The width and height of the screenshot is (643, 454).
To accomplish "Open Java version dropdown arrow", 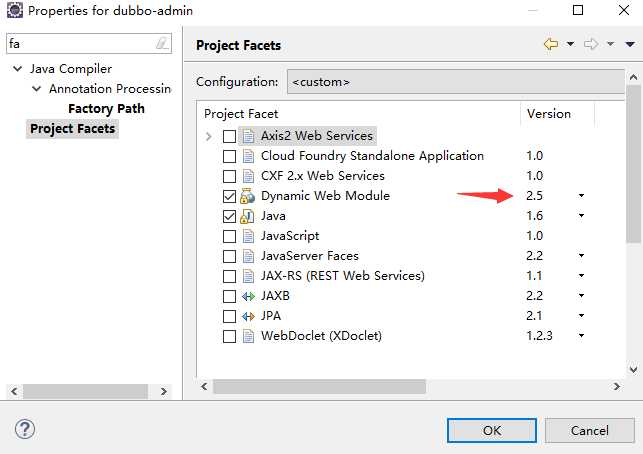I will [581, 216].
